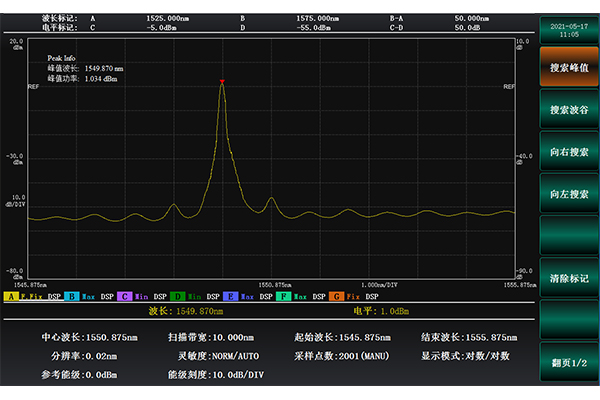The height and width of the screenshot is (400, 600).
Task: Select trace D green indicator
Action: pos(176,297)
